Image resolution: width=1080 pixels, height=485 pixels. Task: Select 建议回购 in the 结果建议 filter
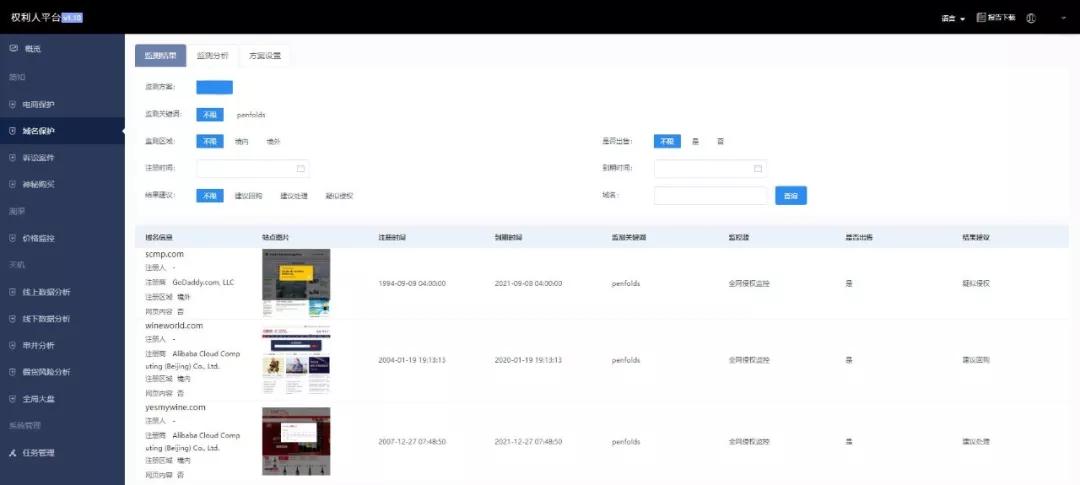coord(248,196)
